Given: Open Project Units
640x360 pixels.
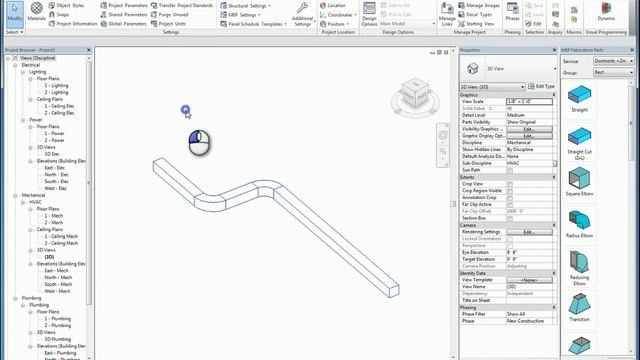Looking at the screenshot, I should [x=168, y=24].
